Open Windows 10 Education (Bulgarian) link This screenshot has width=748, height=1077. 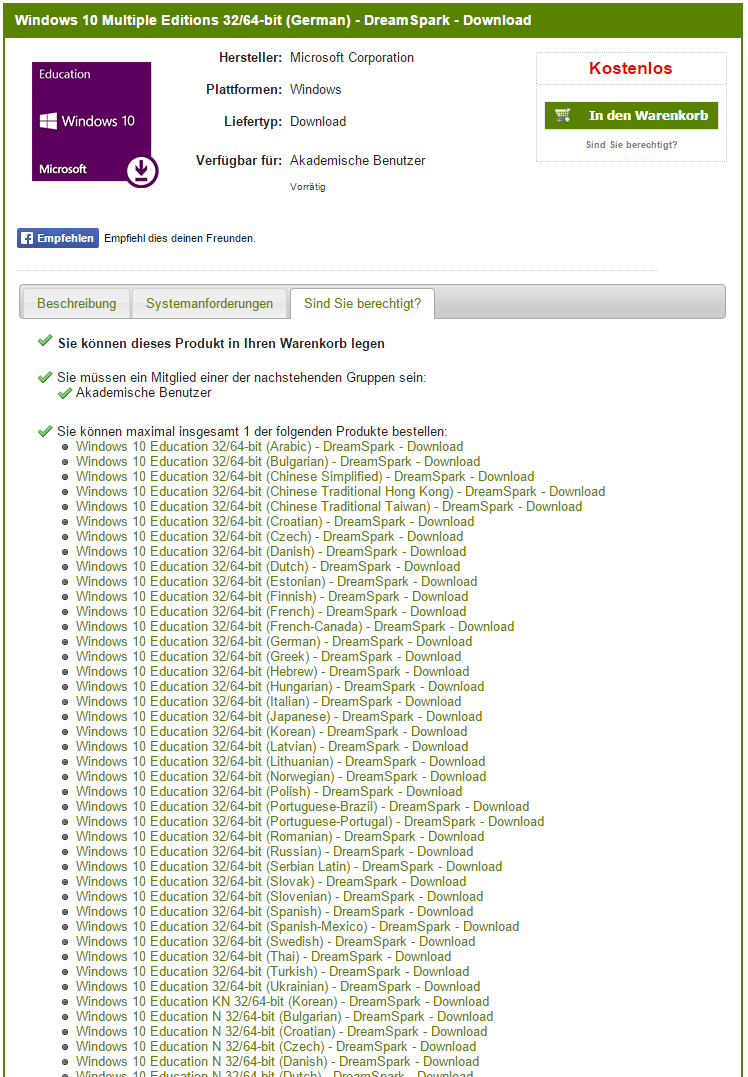point(277,462)
